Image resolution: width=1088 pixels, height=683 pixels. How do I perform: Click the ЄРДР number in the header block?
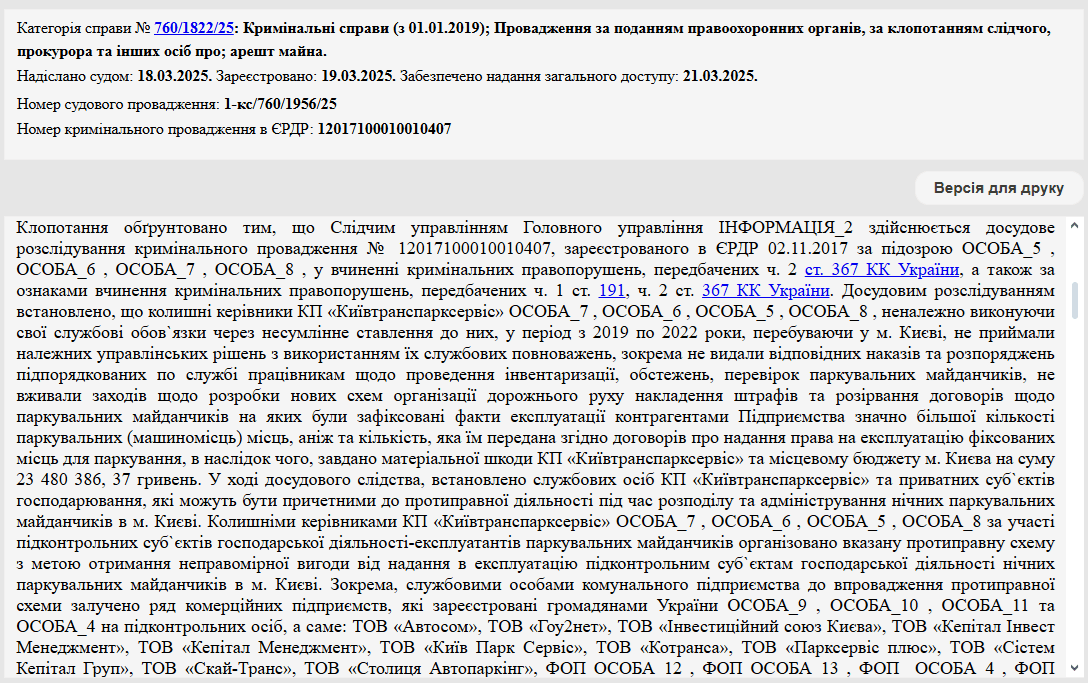click(384, 129)
